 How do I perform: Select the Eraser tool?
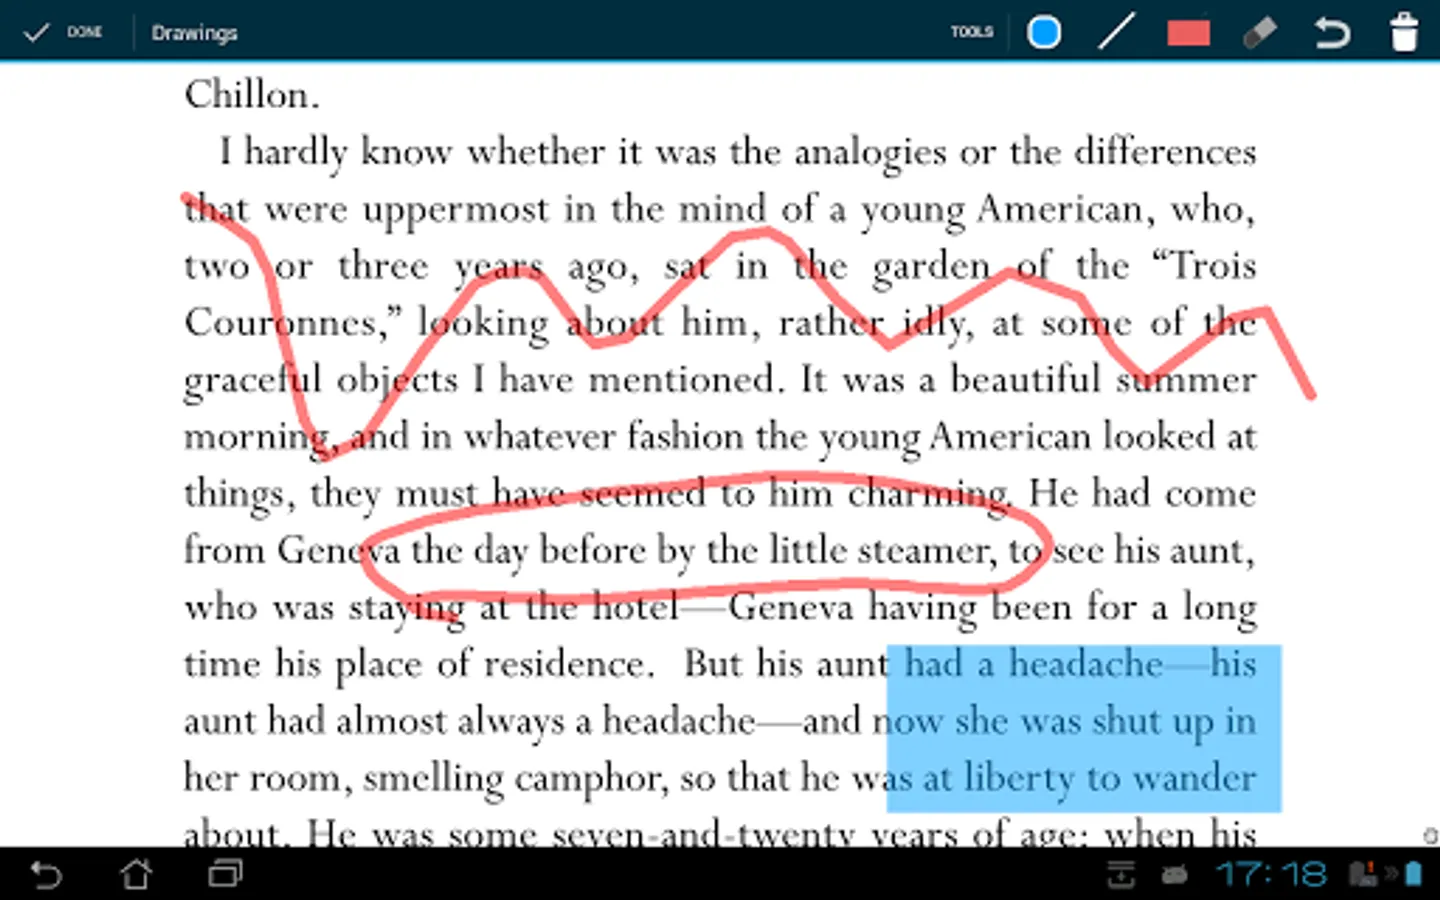point(1260,32)
